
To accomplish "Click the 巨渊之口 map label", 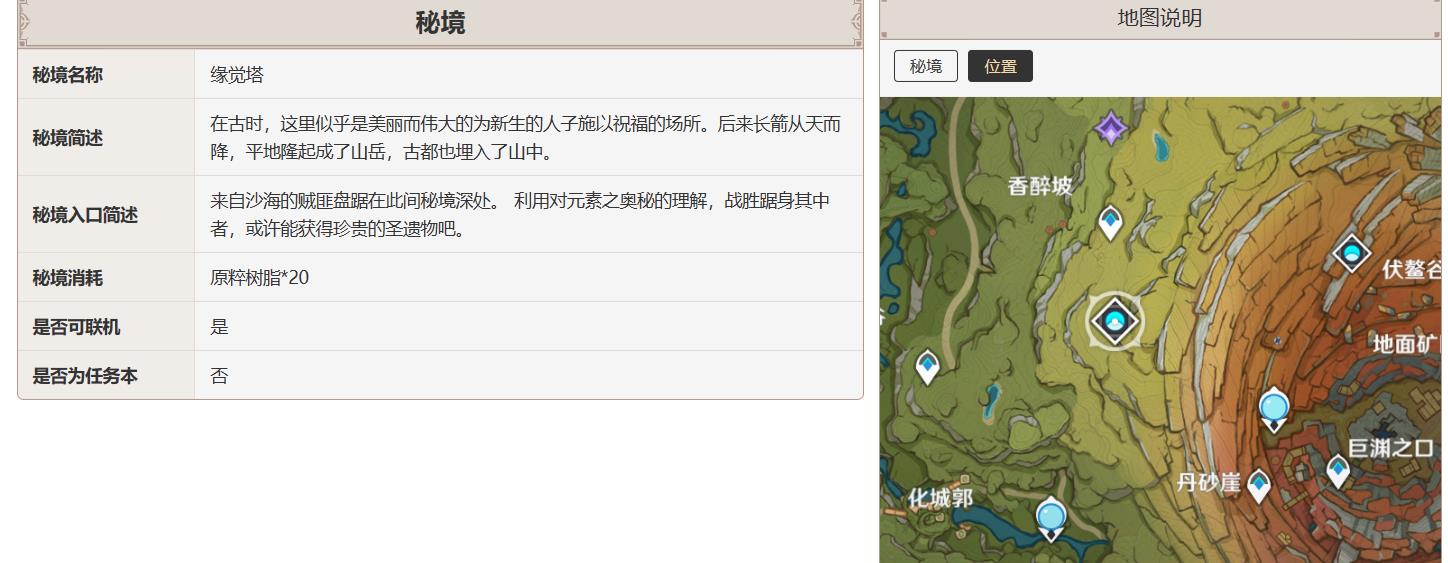I will tap(1391, 447).
